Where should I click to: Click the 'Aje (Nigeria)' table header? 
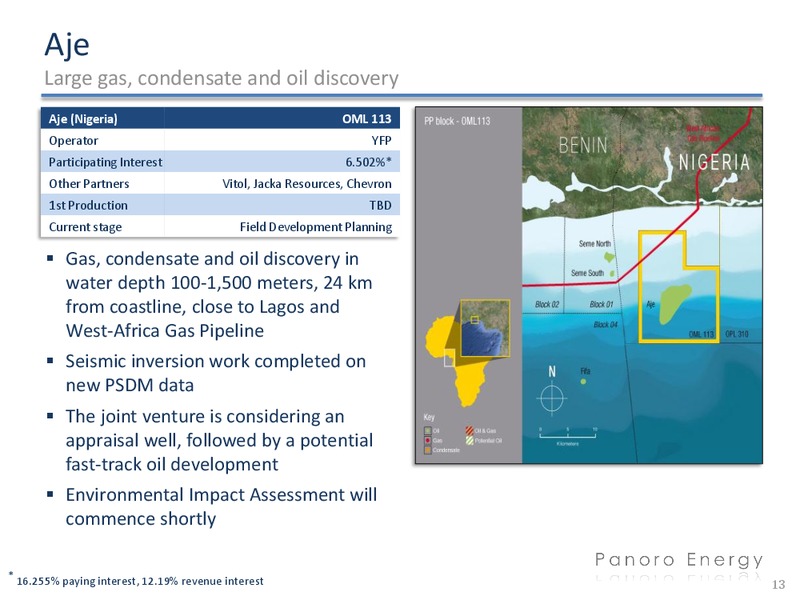83,119
